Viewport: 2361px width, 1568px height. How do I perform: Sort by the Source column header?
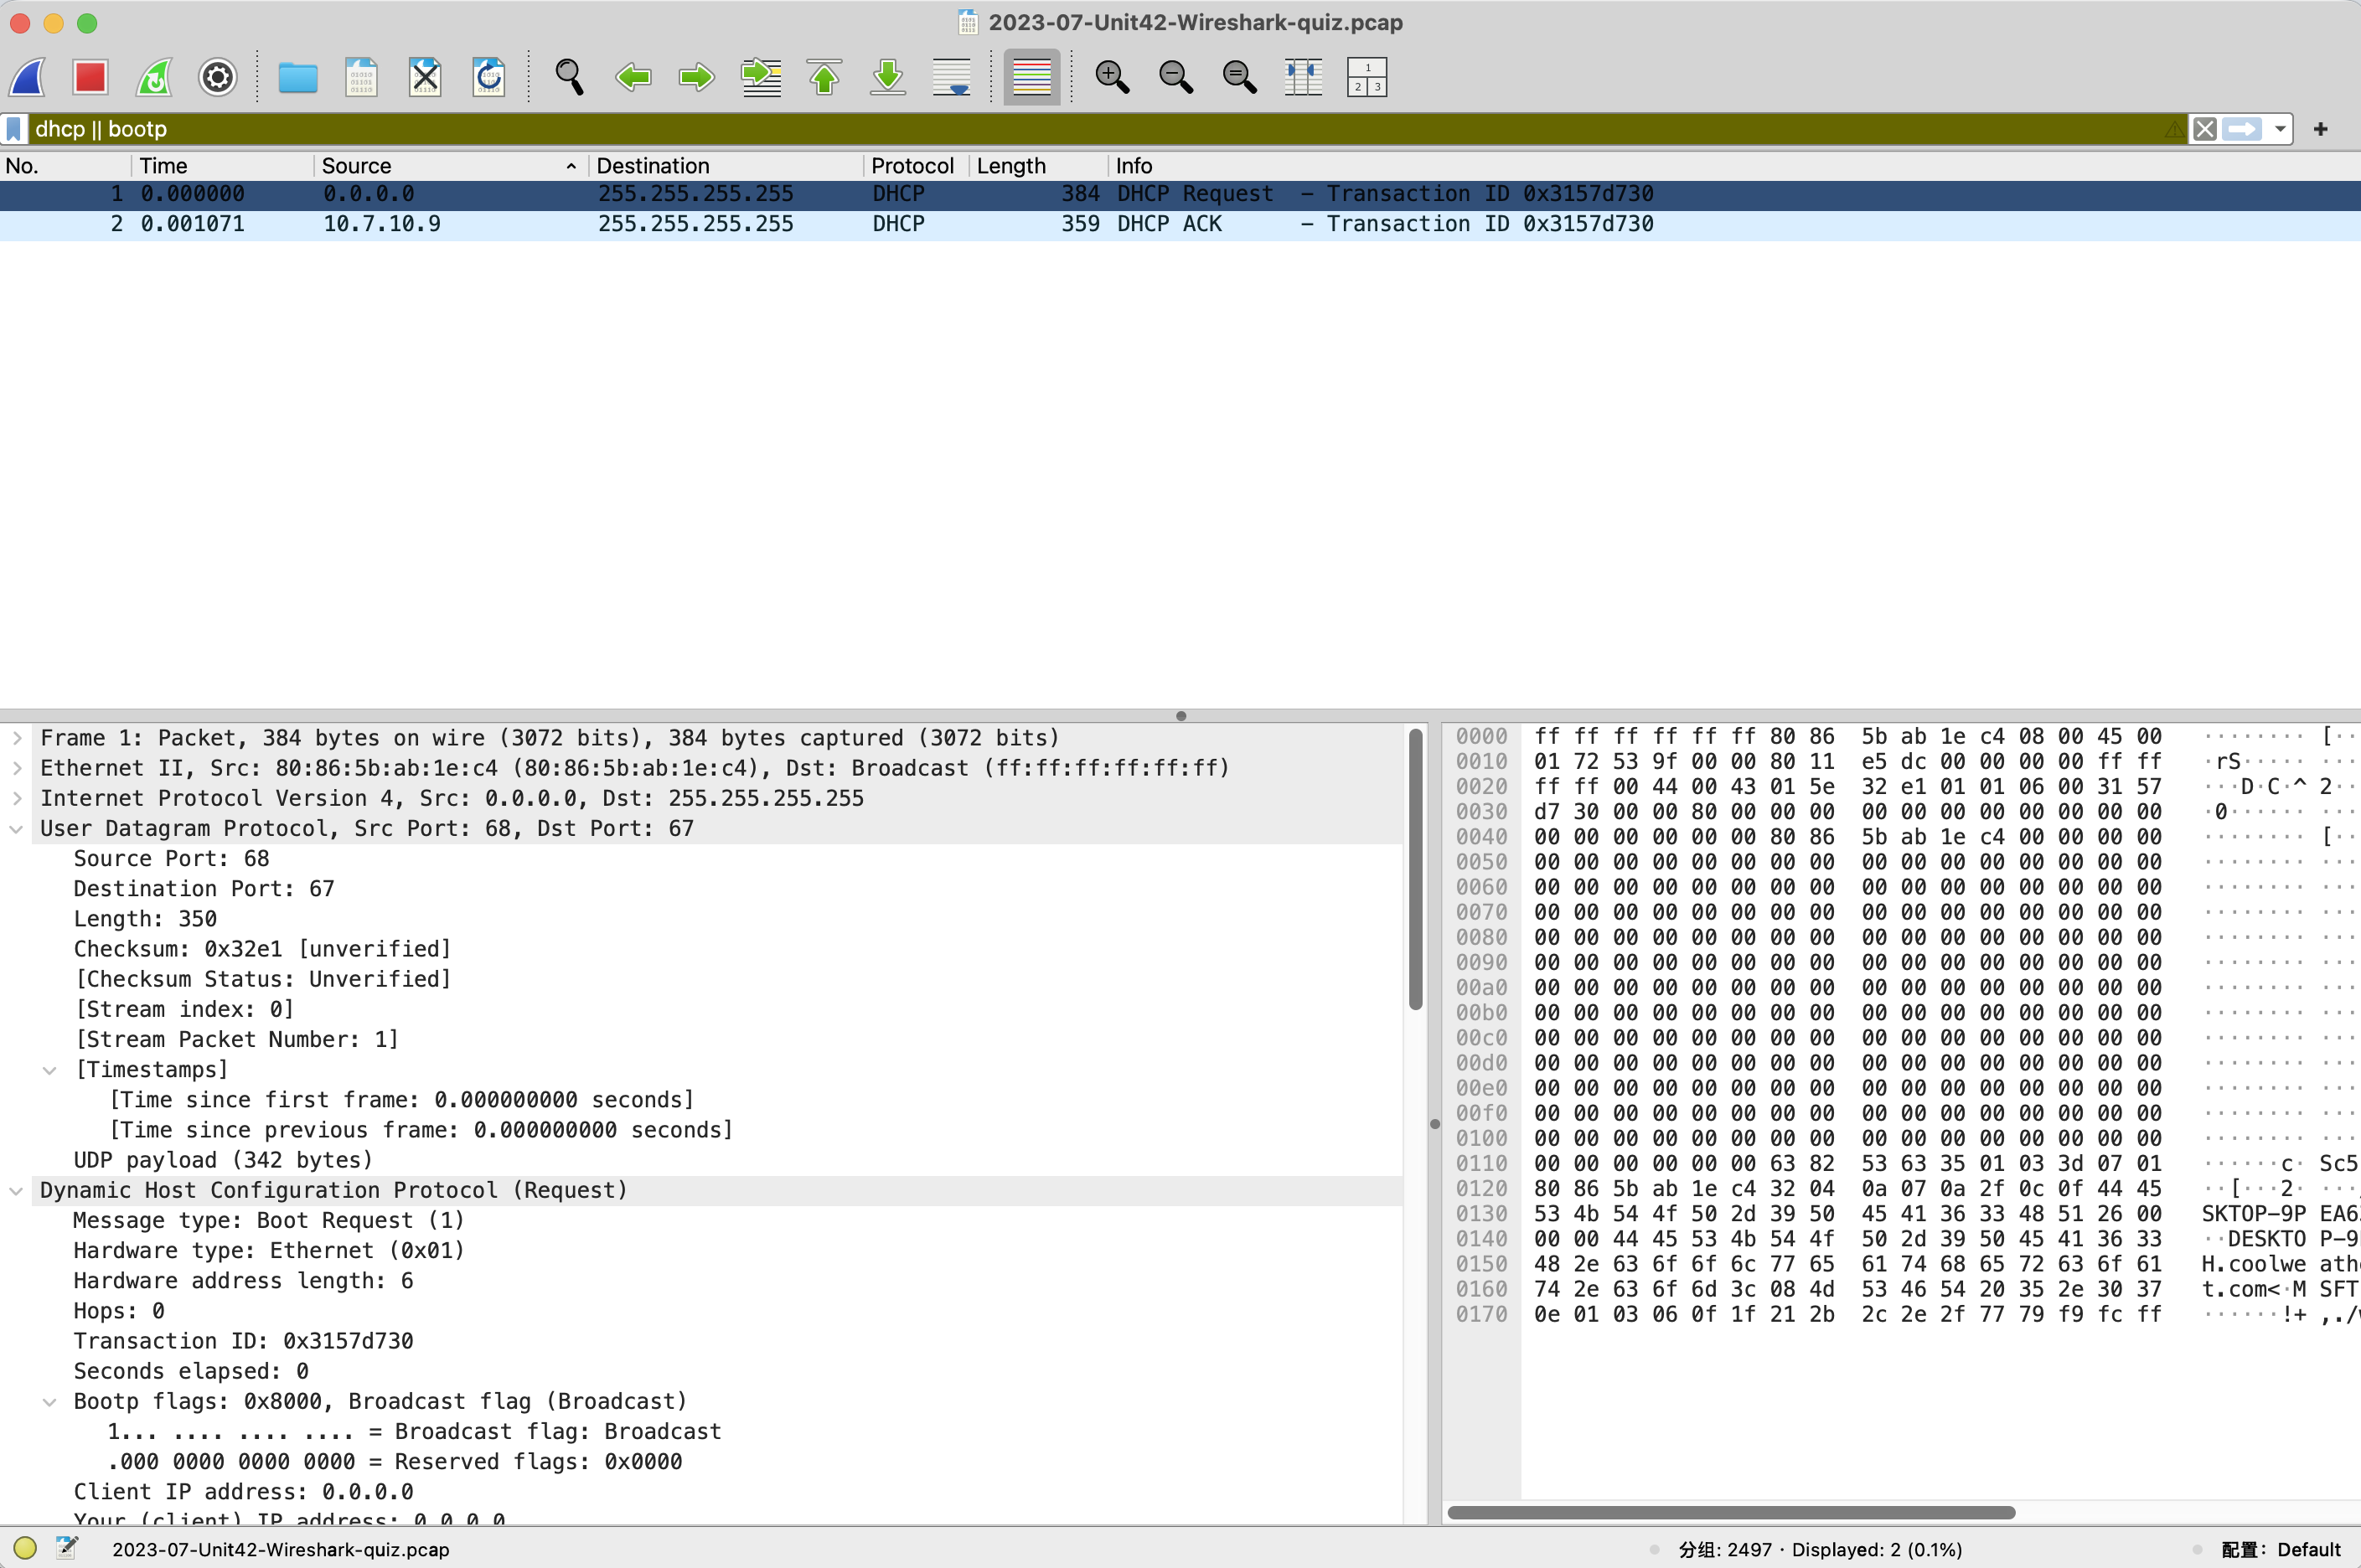[356, 166]
